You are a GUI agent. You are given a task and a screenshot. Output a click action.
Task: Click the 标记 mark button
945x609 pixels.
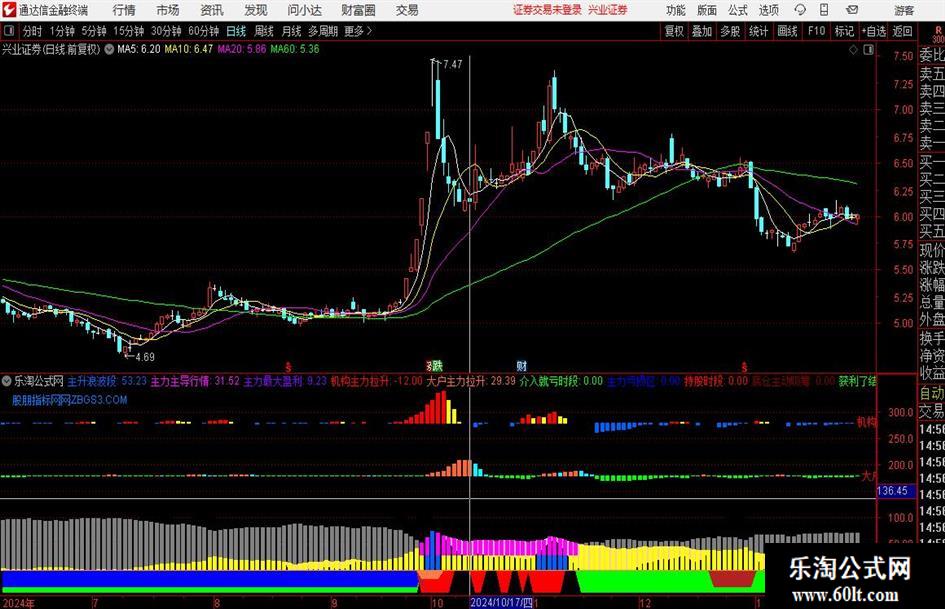coord(844,31)
